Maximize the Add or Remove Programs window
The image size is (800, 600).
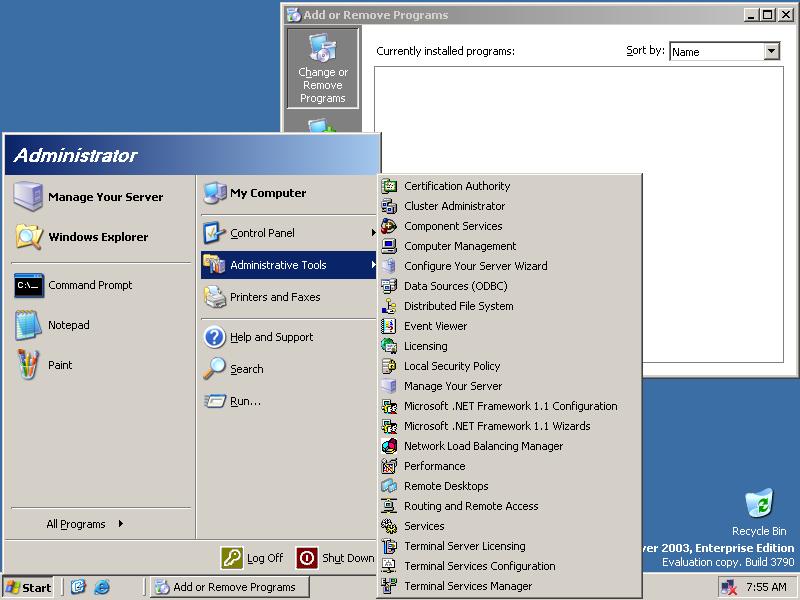pyautogui.click(x=767, y=15)
